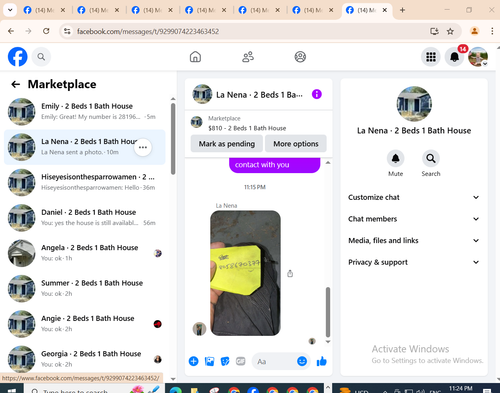The width and height of the screenshot is (500, 393).
Task: Switch to the fourth browser tab
Action: point(206,10)
